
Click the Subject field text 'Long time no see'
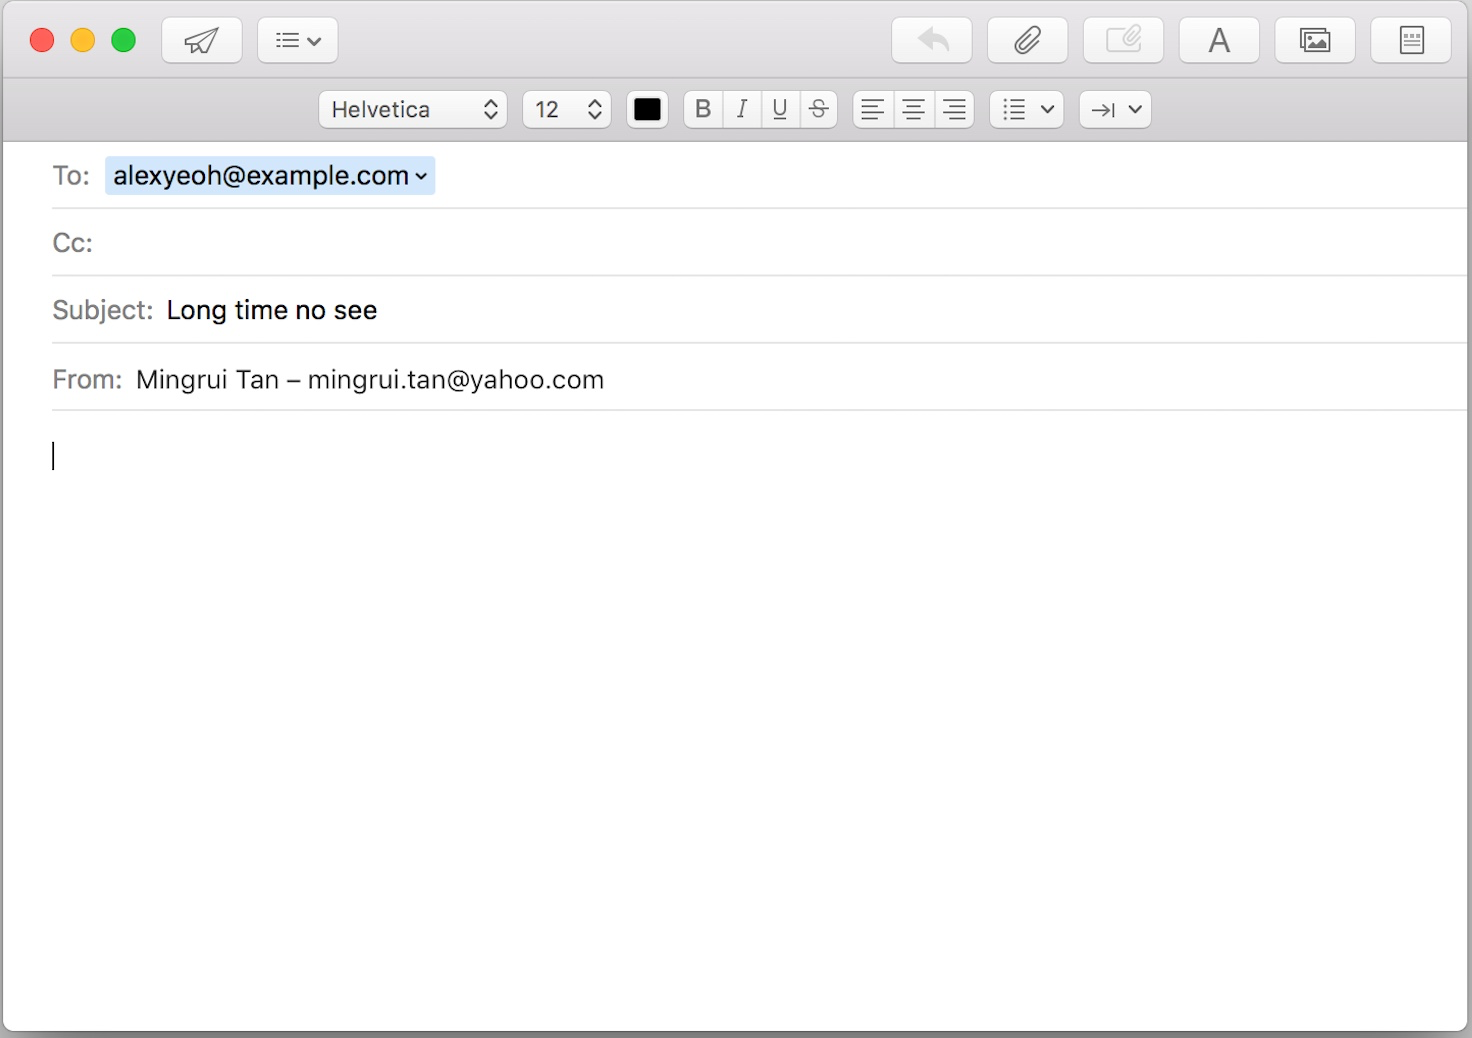(272, 310)
